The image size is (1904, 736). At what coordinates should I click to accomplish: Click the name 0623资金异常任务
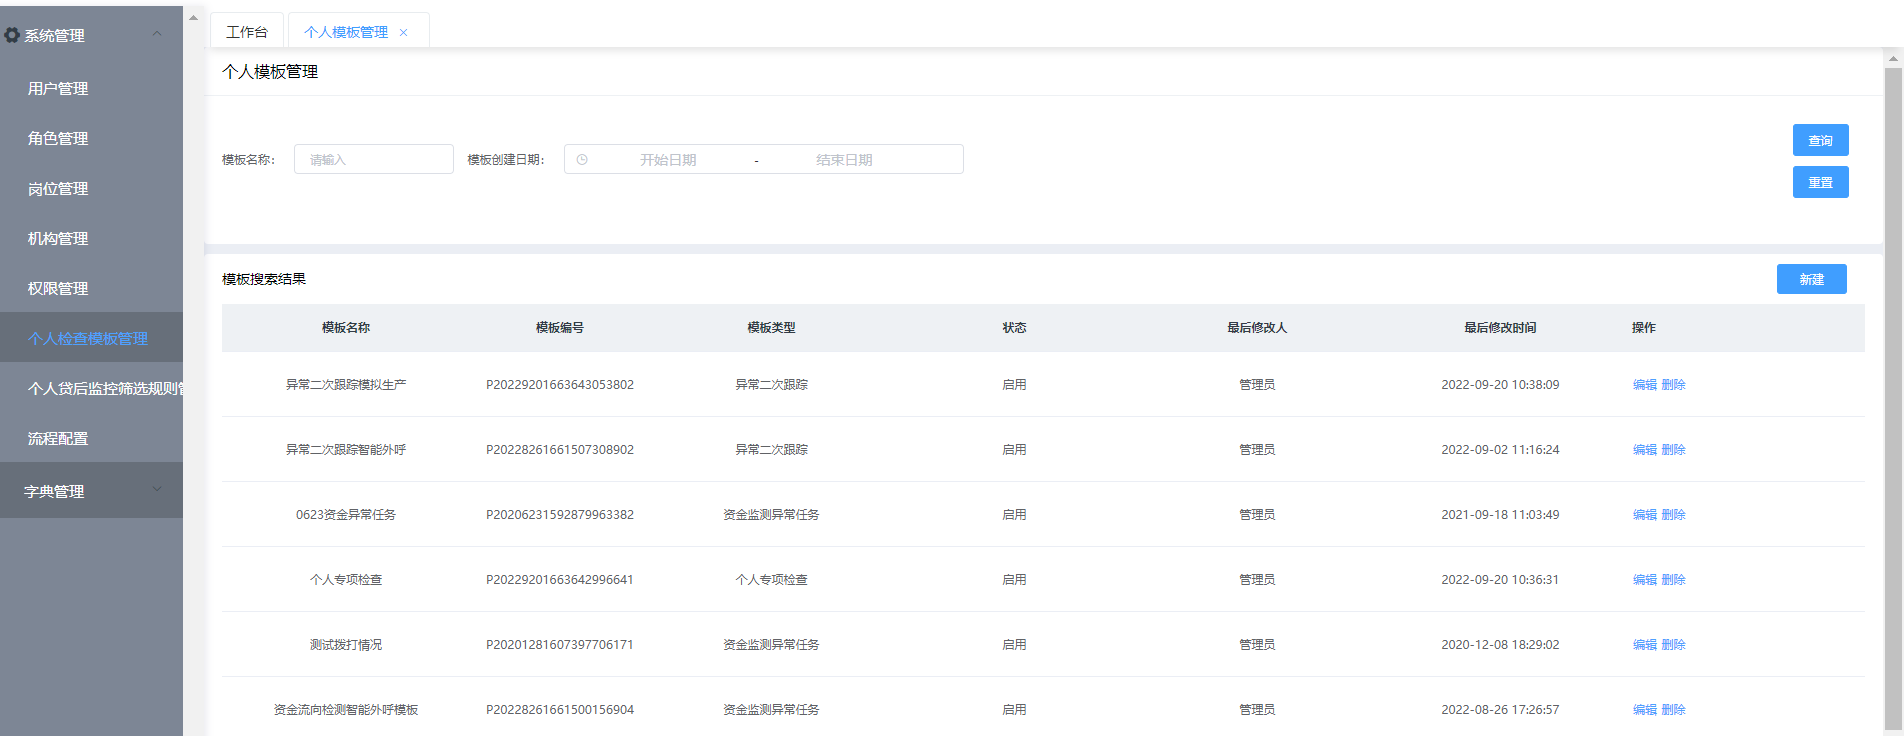[x=346, y=514]
